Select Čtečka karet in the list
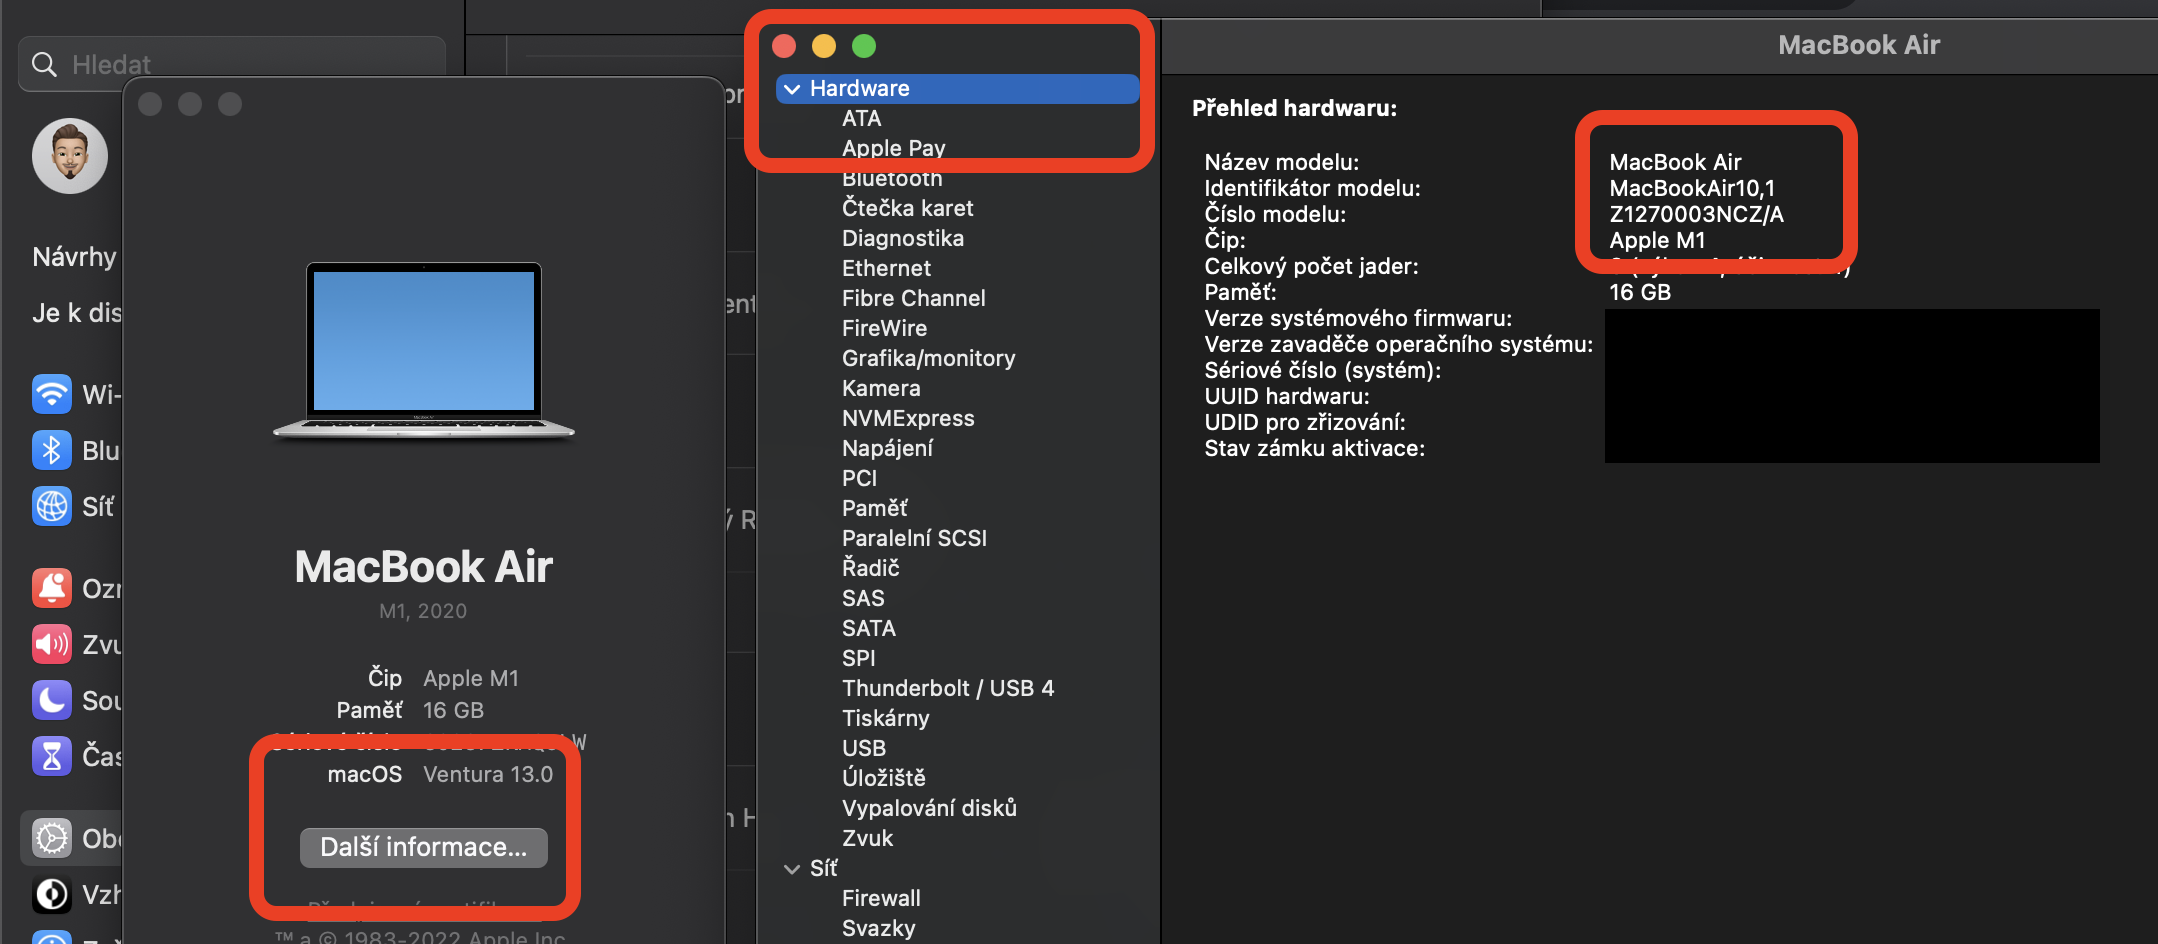This screenshot has width=2158, height=944. 908,208
